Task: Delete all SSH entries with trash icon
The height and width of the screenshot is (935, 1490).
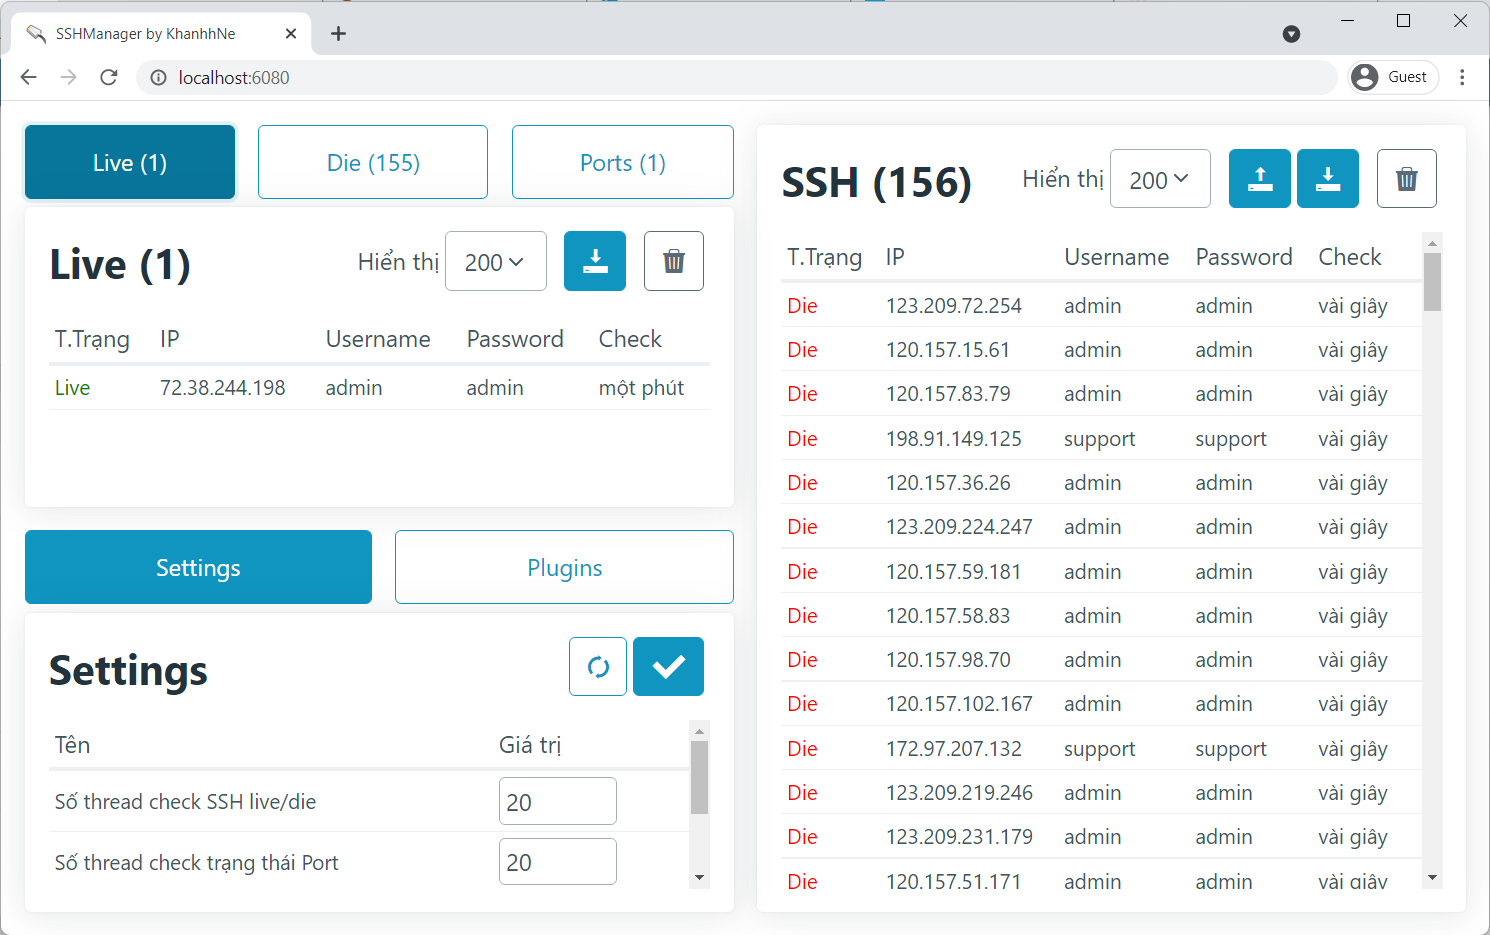Action: tap(1406, 179)
